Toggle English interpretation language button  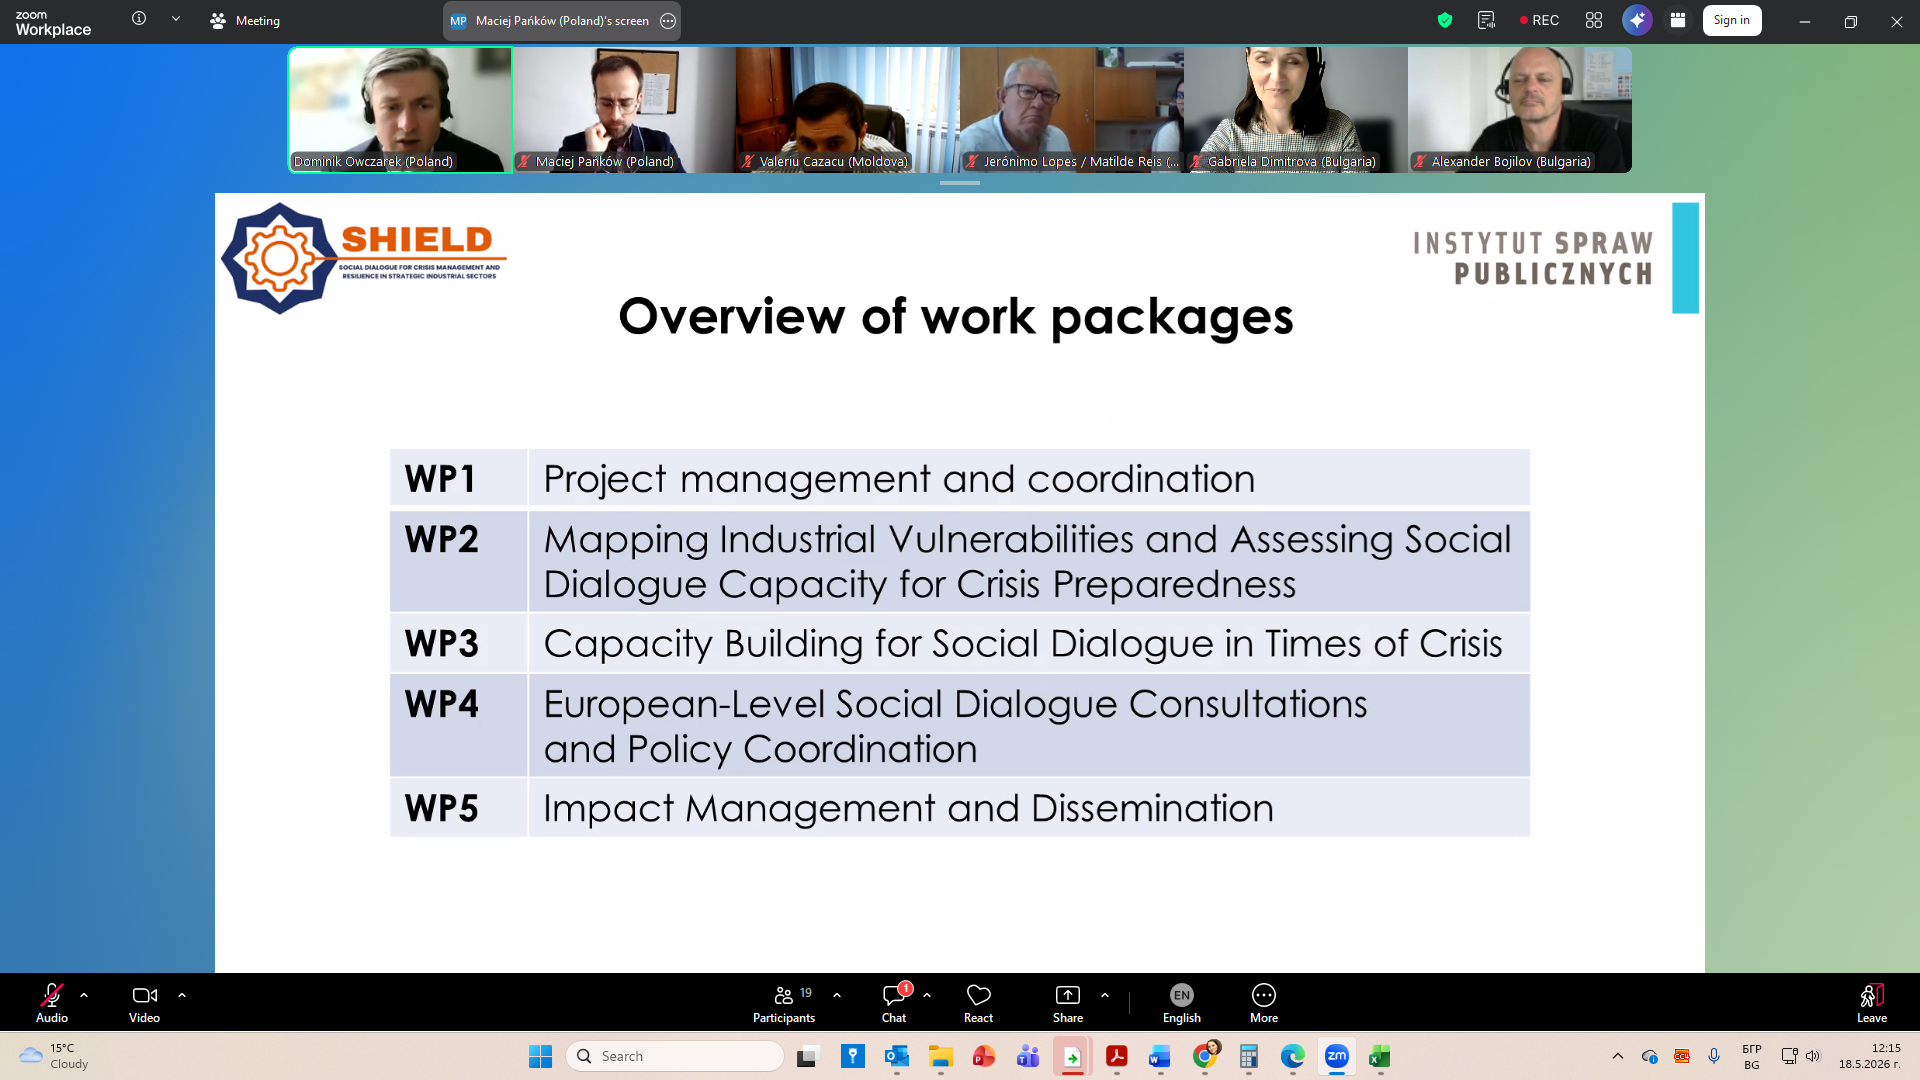tap(1182, 1003)
